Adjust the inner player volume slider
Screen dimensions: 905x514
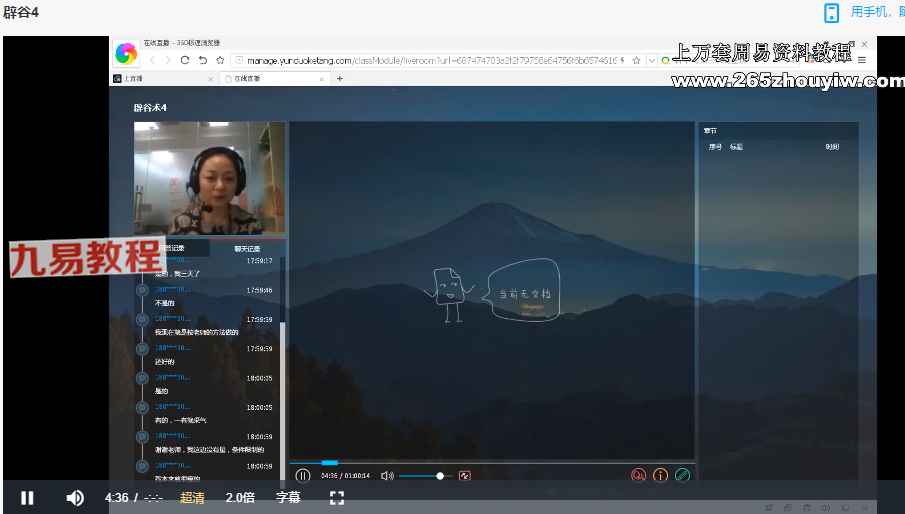425,476
